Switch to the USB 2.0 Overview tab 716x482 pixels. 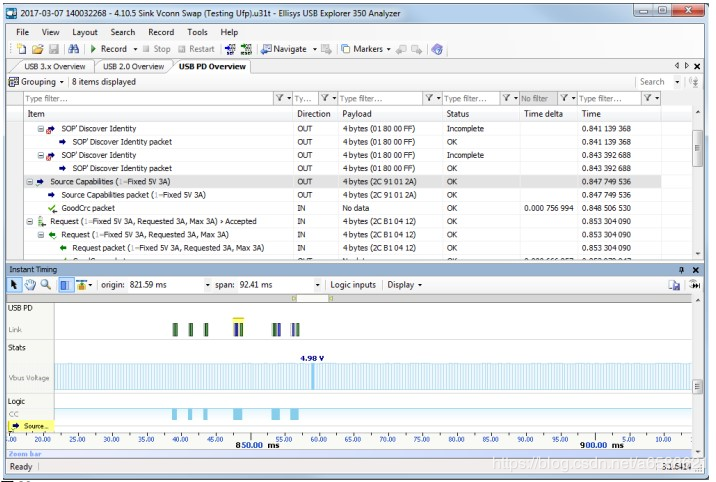pos(135,67)
